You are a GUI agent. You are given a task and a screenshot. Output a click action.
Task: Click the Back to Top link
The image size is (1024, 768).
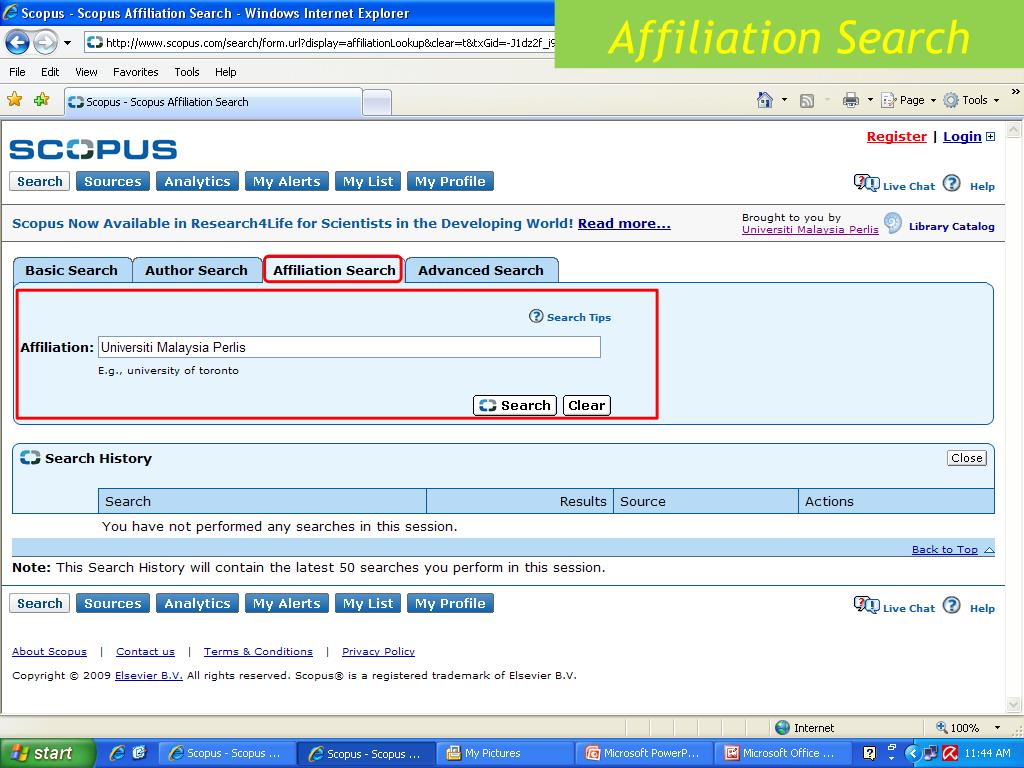pyautogui.click(x=945, y=550)
